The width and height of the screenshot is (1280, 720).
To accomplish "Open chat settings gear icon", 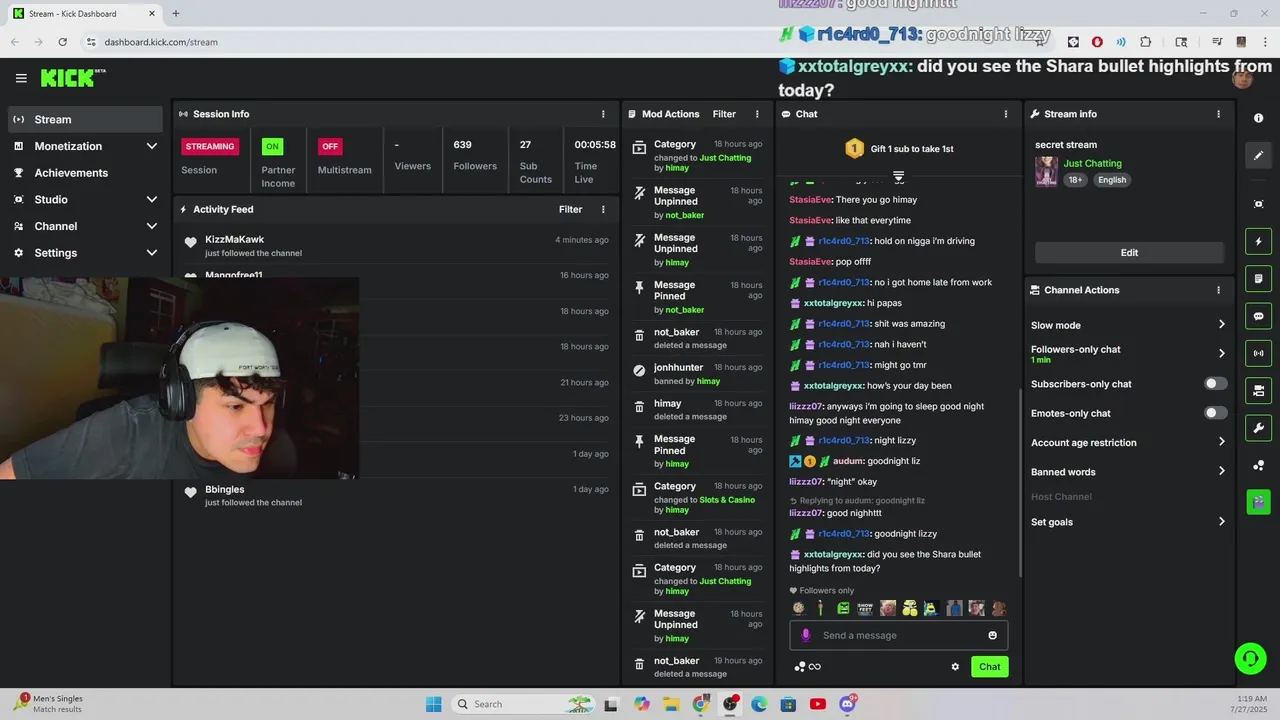I will (955, 667).
